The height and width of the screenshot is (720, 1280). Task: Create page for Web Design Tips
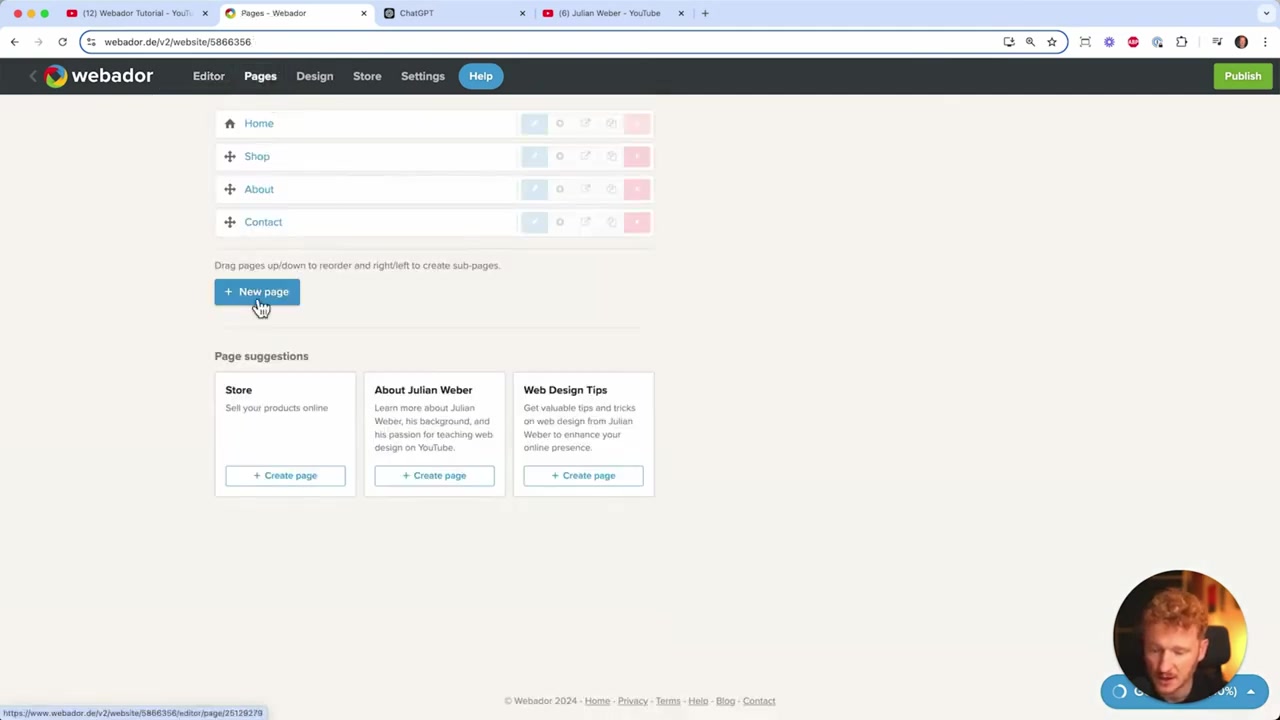coord(583,476)
